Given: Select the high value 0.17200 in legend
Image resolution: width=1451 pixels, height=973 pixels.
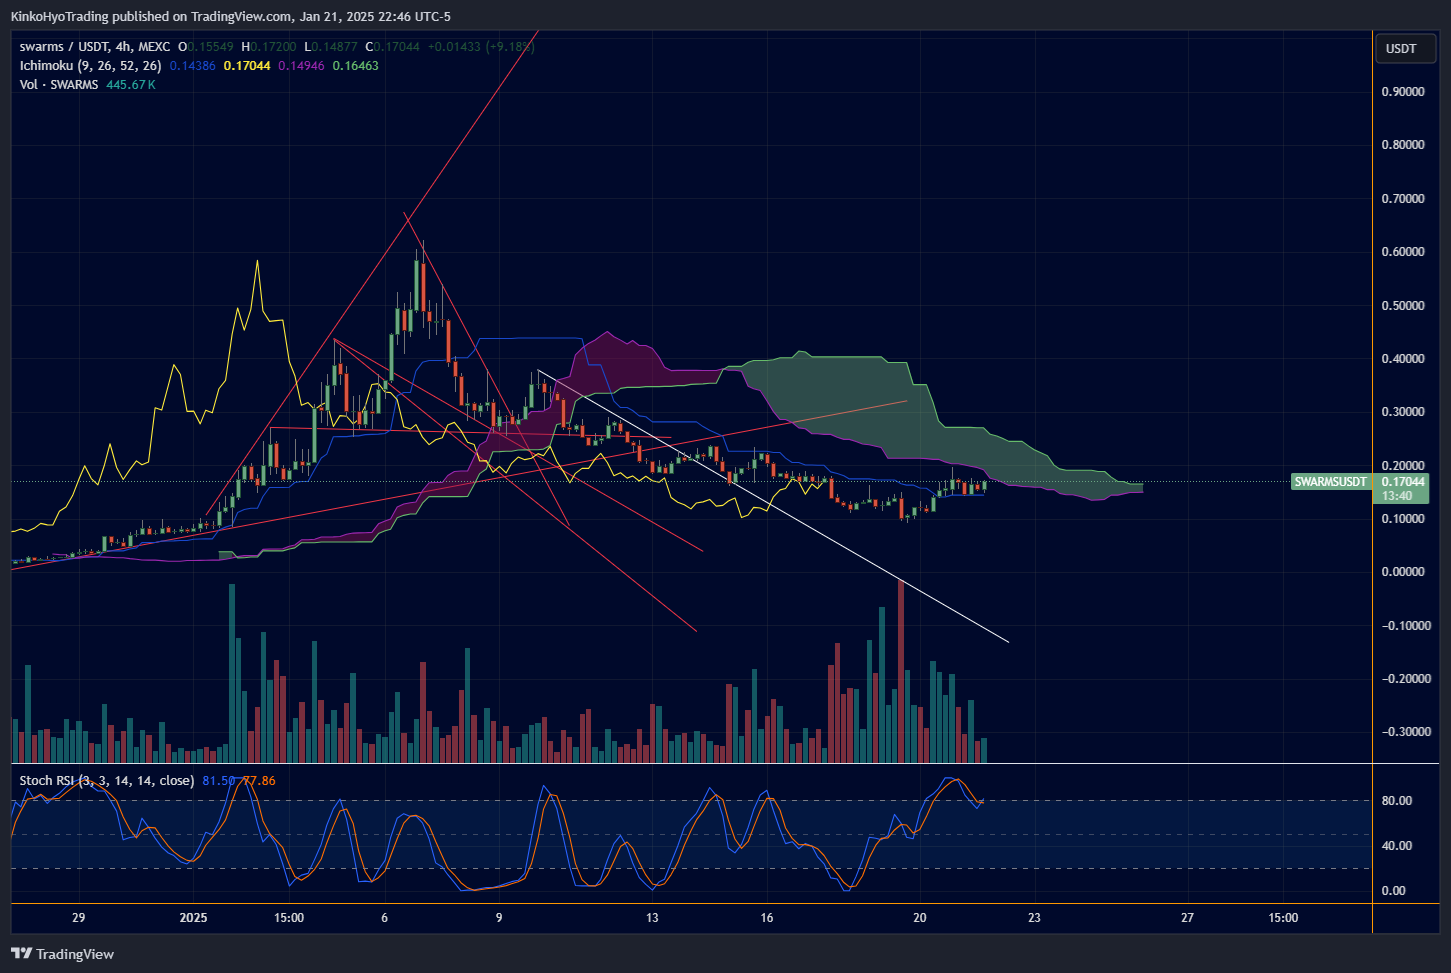Looking at the screenshot, I should coord(274,47).
